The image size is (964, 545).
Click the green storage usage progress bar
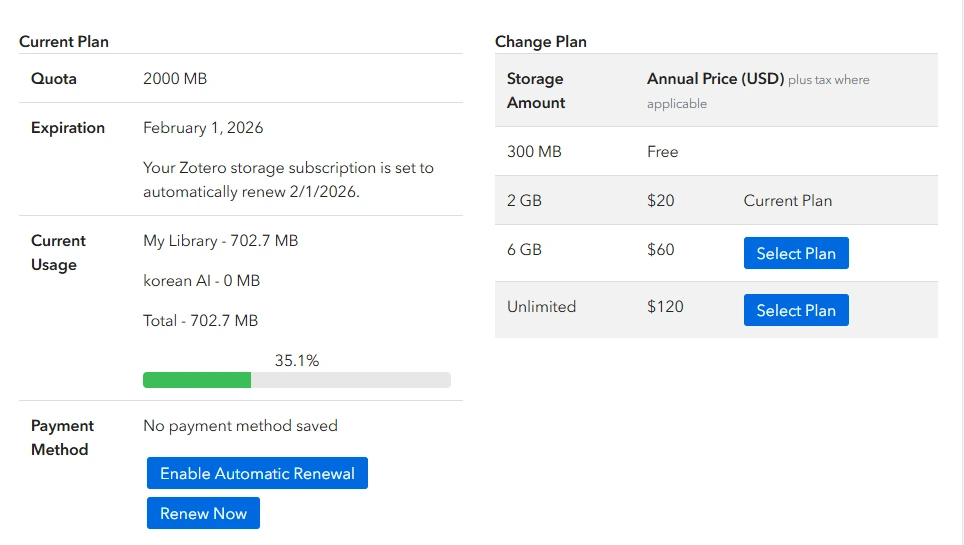[197, 380]
